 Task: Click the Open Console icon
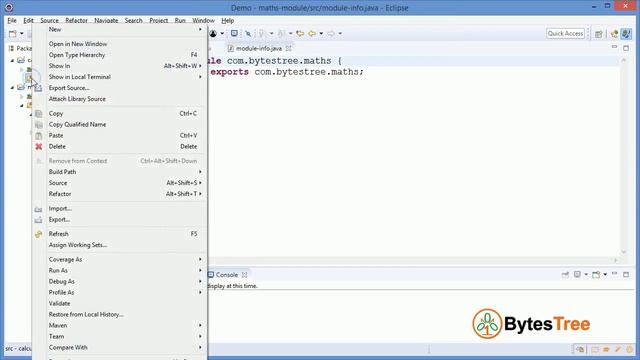coord(596,275)
